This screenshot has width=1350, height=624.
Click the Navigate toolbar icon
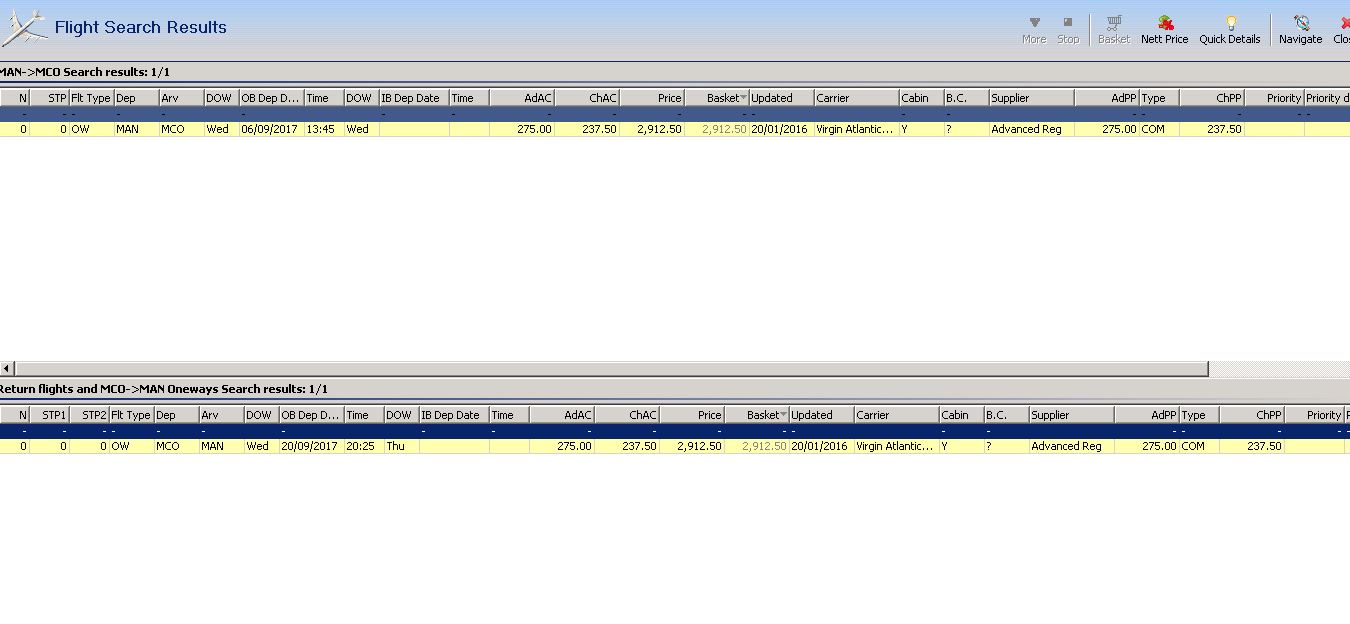1300,30
